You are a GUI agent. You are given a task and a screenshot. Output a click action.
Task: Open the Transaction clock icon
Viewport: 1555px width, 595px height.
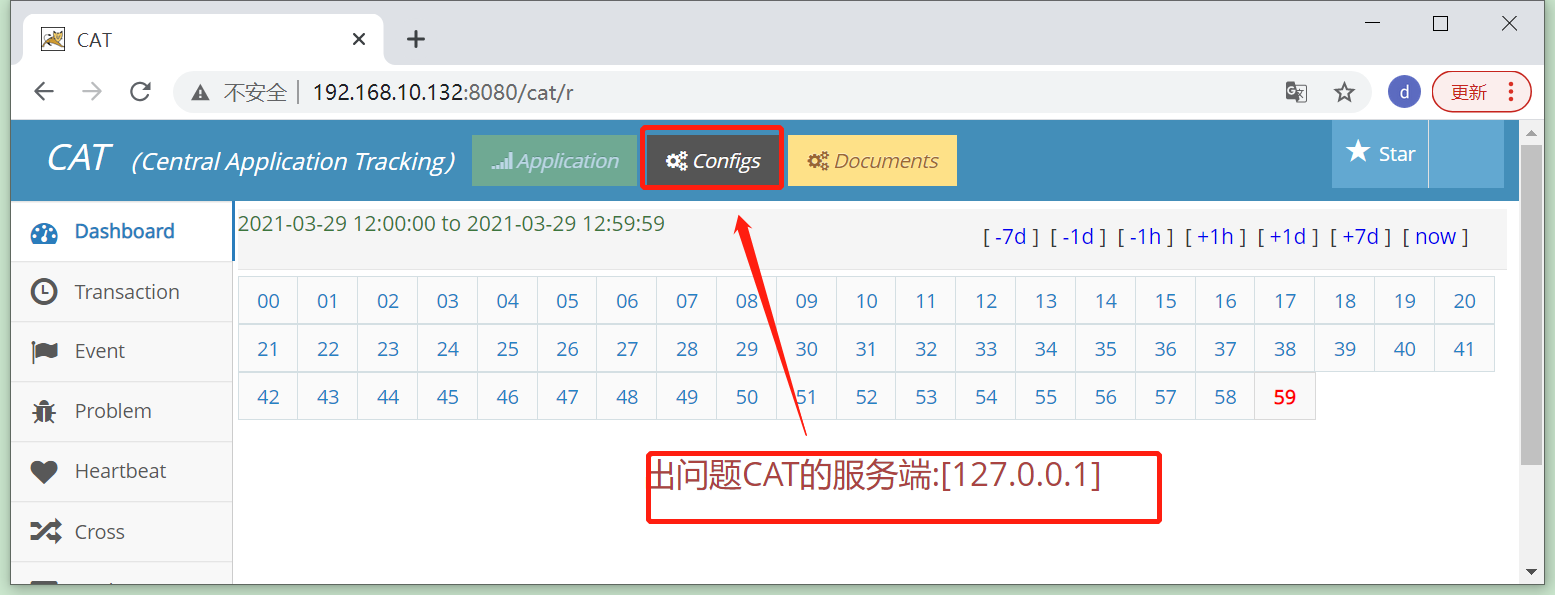click(44, 291)
